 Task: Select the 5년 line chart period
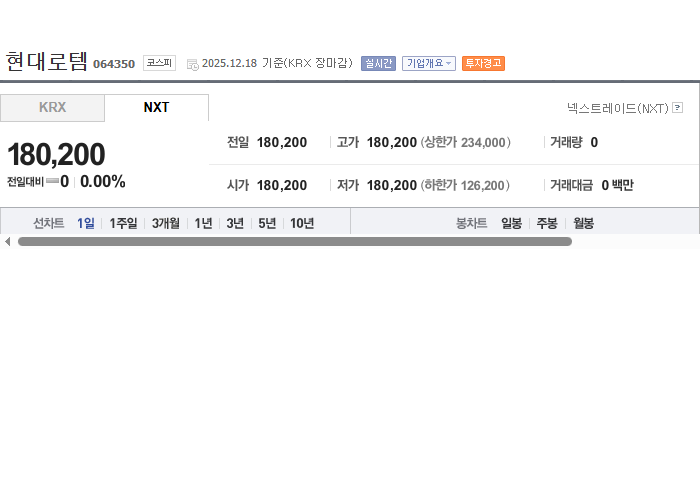point(267,223)
